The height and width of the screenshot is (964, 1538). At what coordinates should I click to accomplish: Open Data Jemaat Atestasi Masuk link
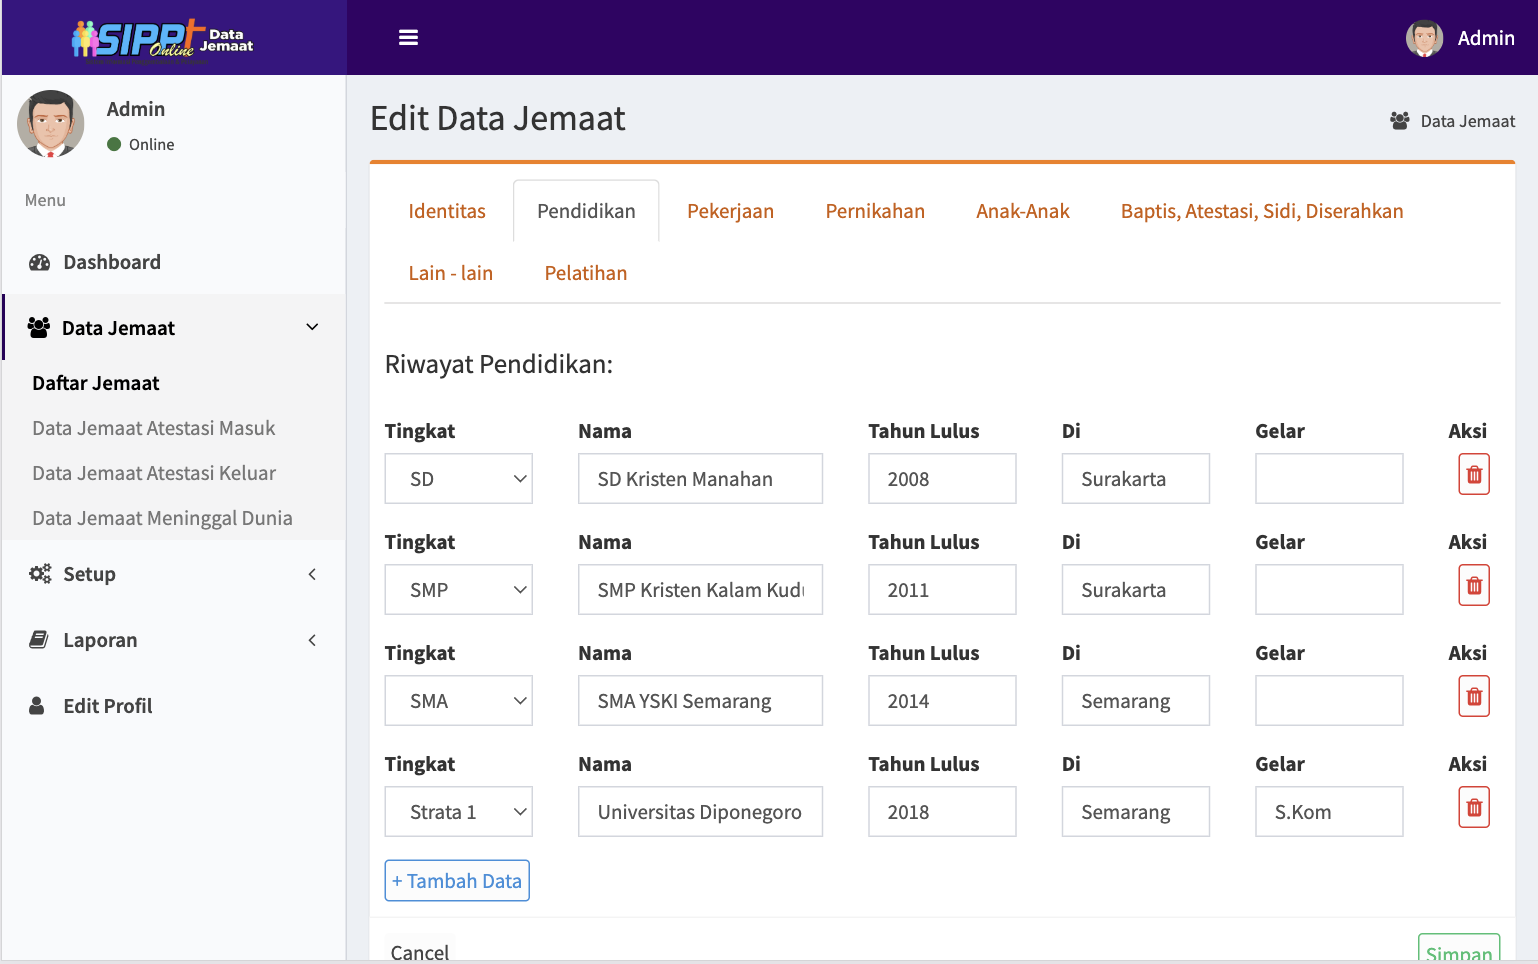click(x=153, y=428)
